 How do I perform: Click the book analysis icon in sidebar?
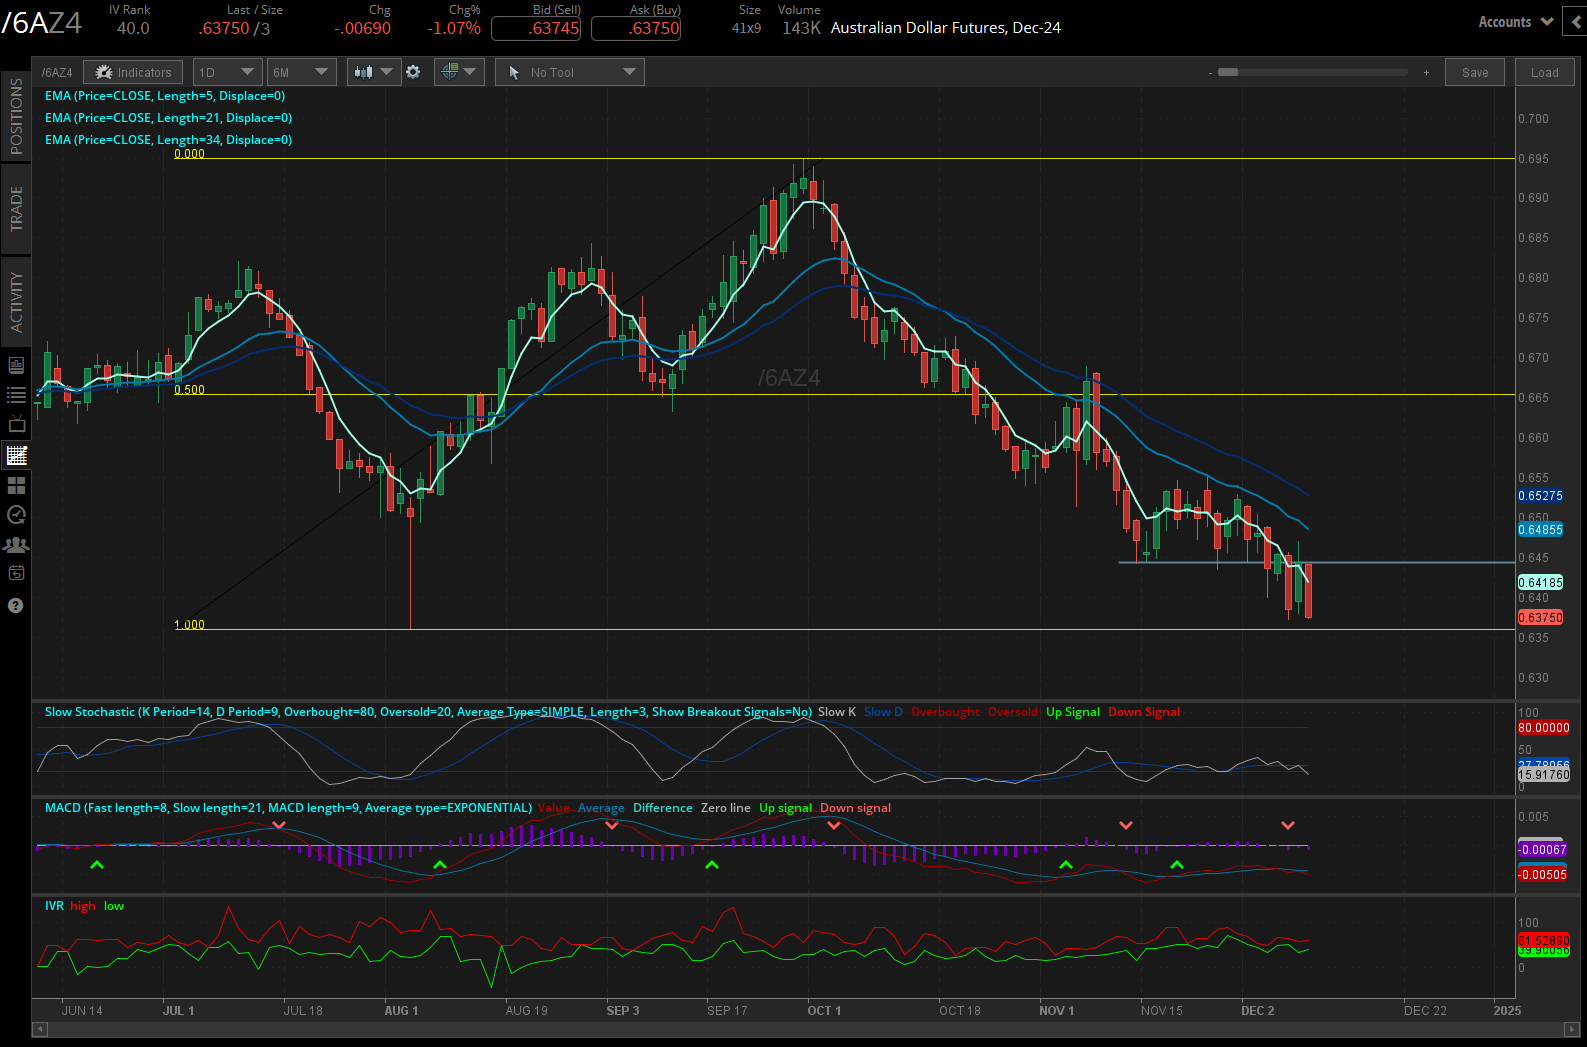(16, 365)
